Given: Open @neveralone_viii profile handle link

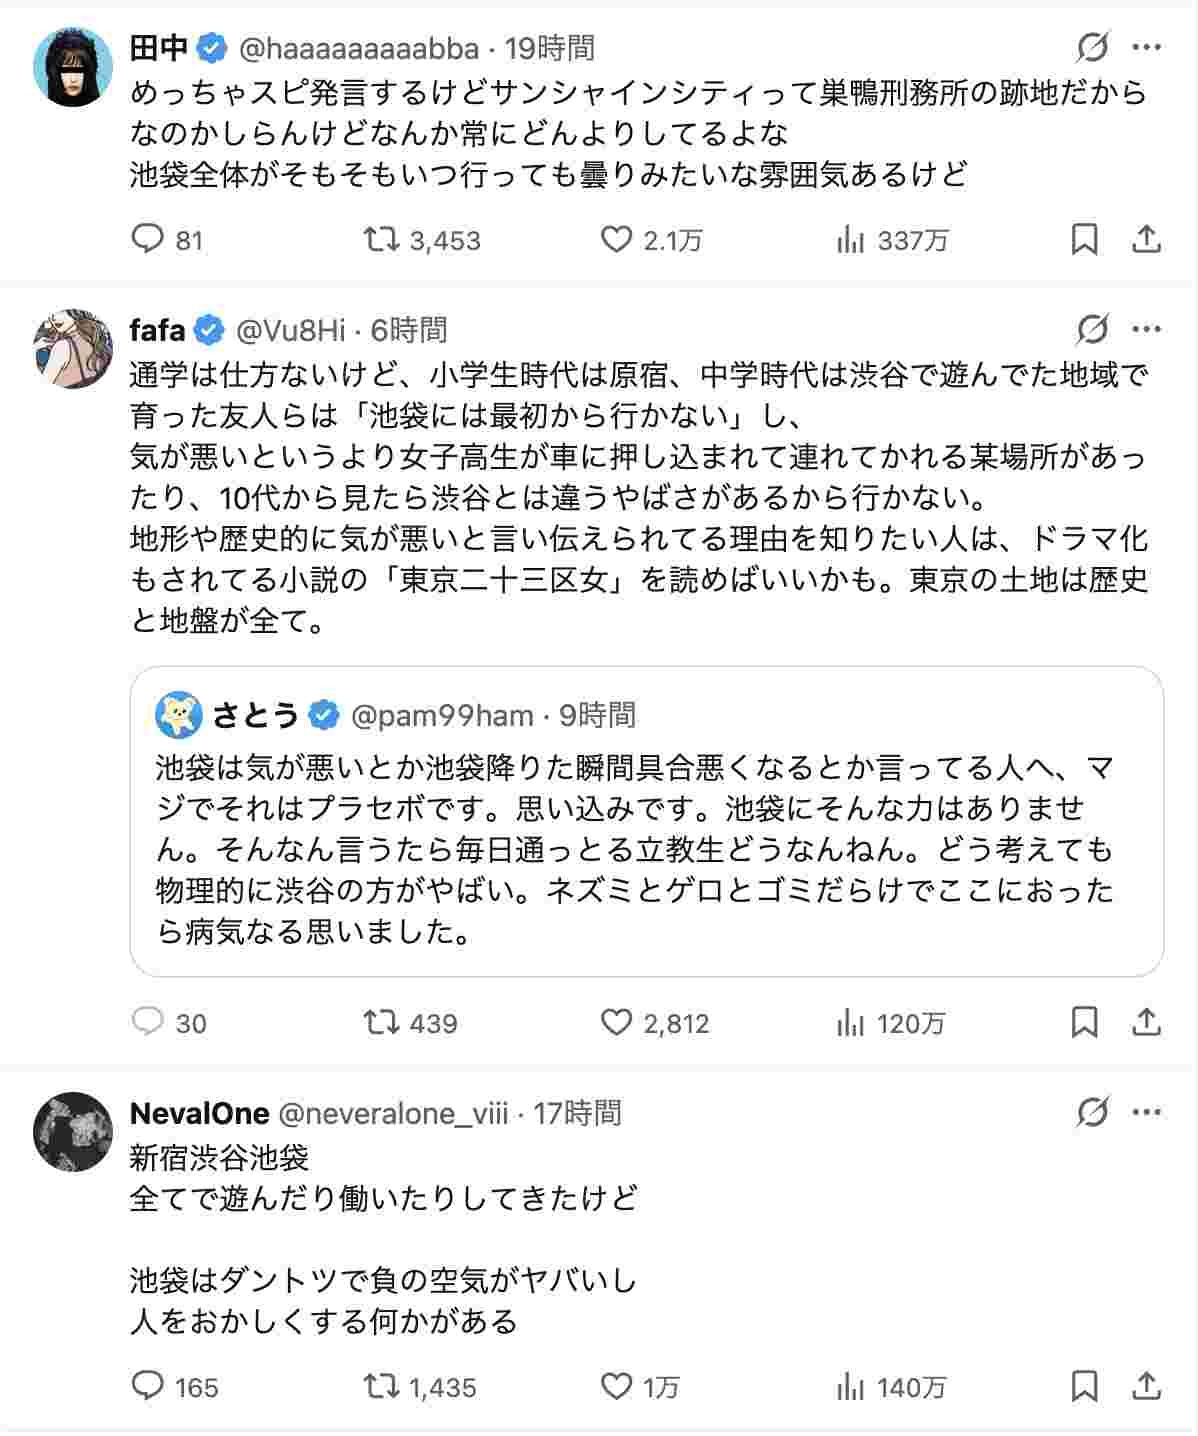Looking at the screenshot, I should (393, 1113).
